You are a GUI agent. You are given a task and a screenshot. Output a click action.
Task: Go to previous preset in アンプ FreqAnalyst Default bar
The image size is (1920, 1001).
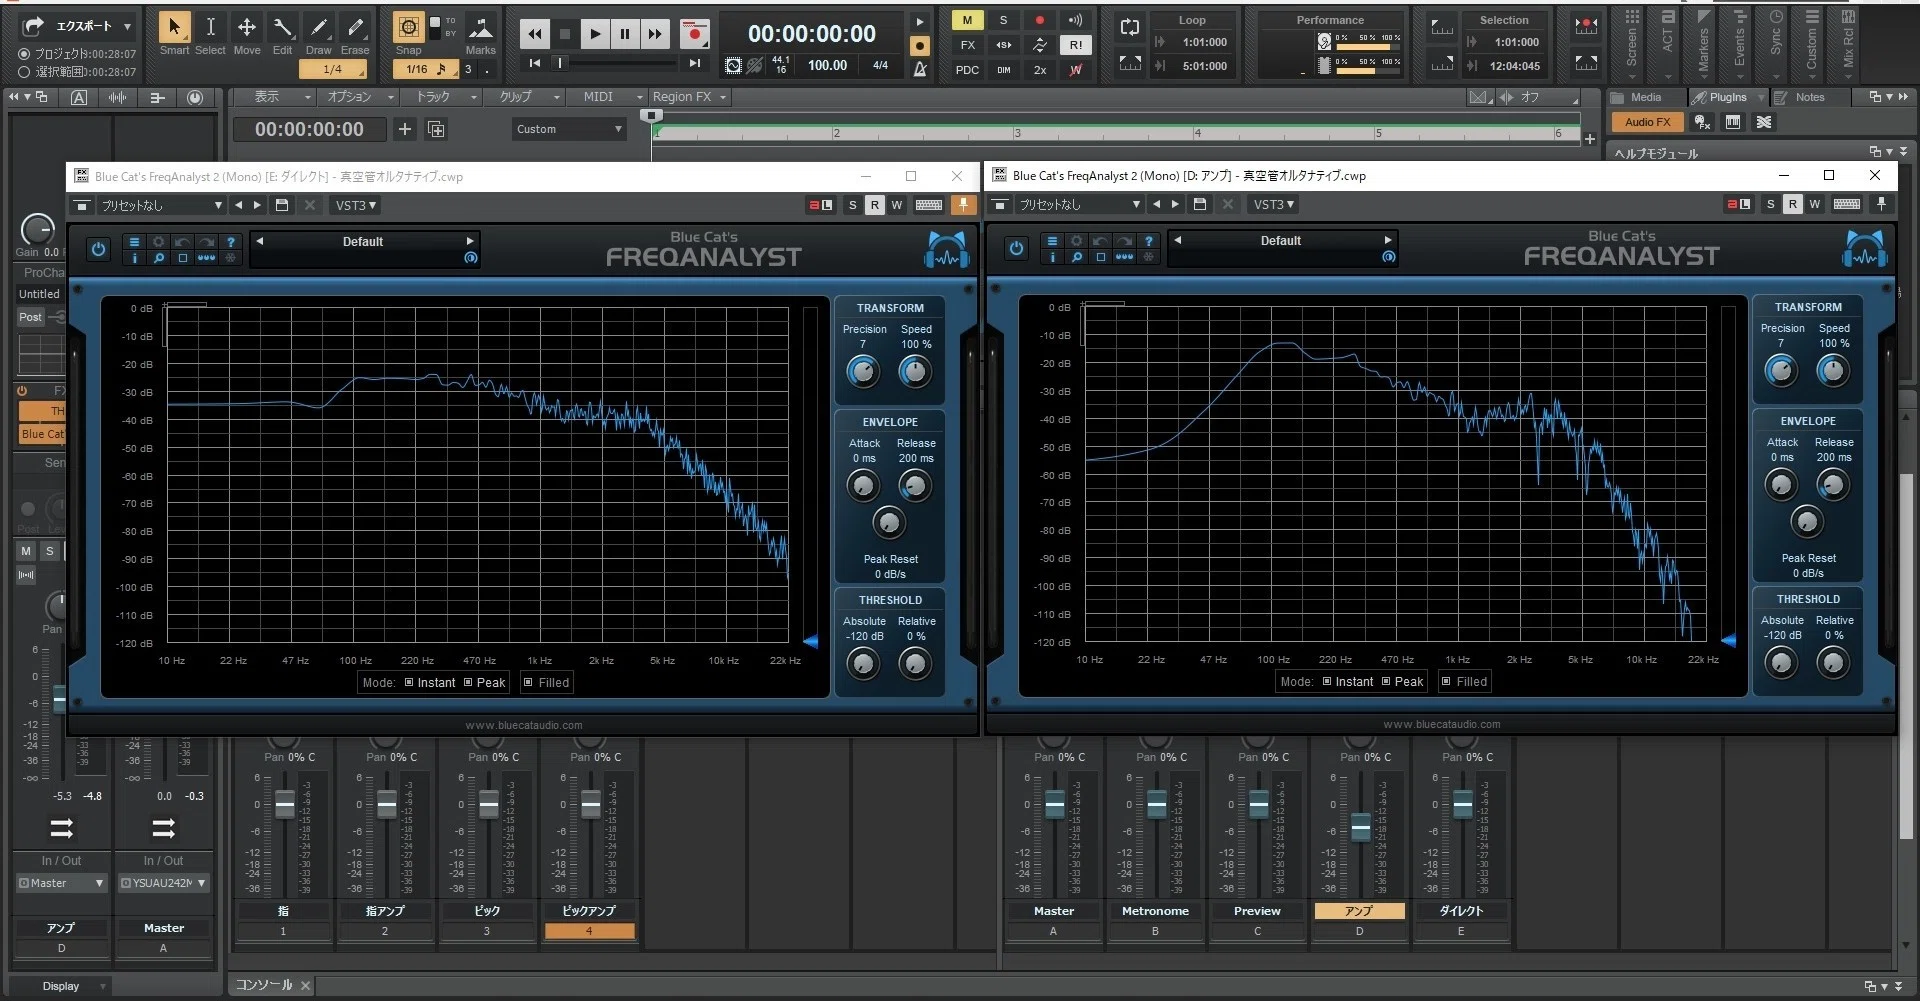coord(1178,240)
